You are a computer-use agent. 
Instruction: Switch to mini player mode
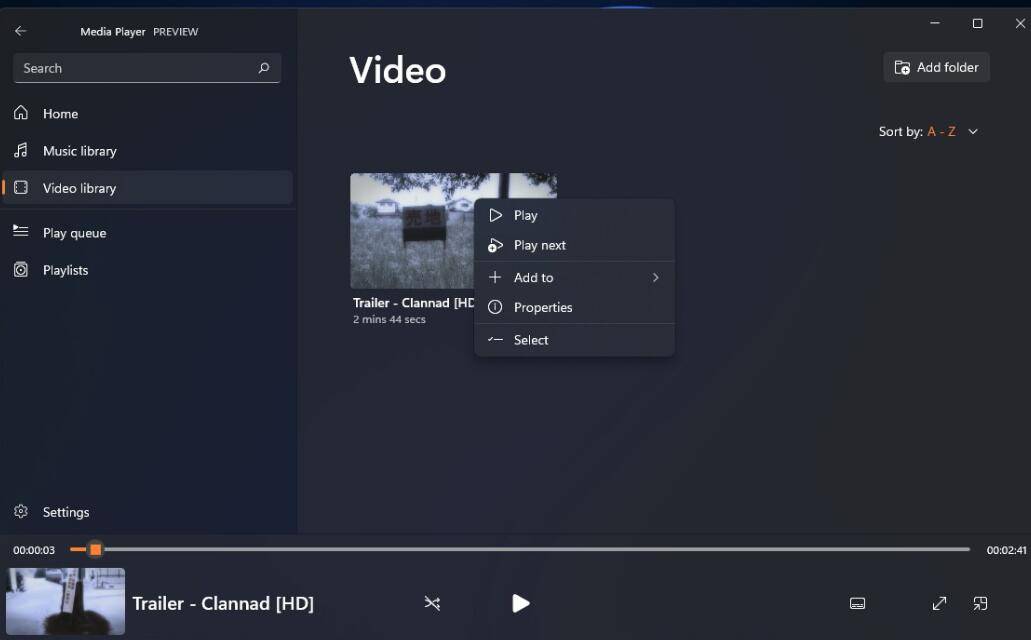(979, 603)
